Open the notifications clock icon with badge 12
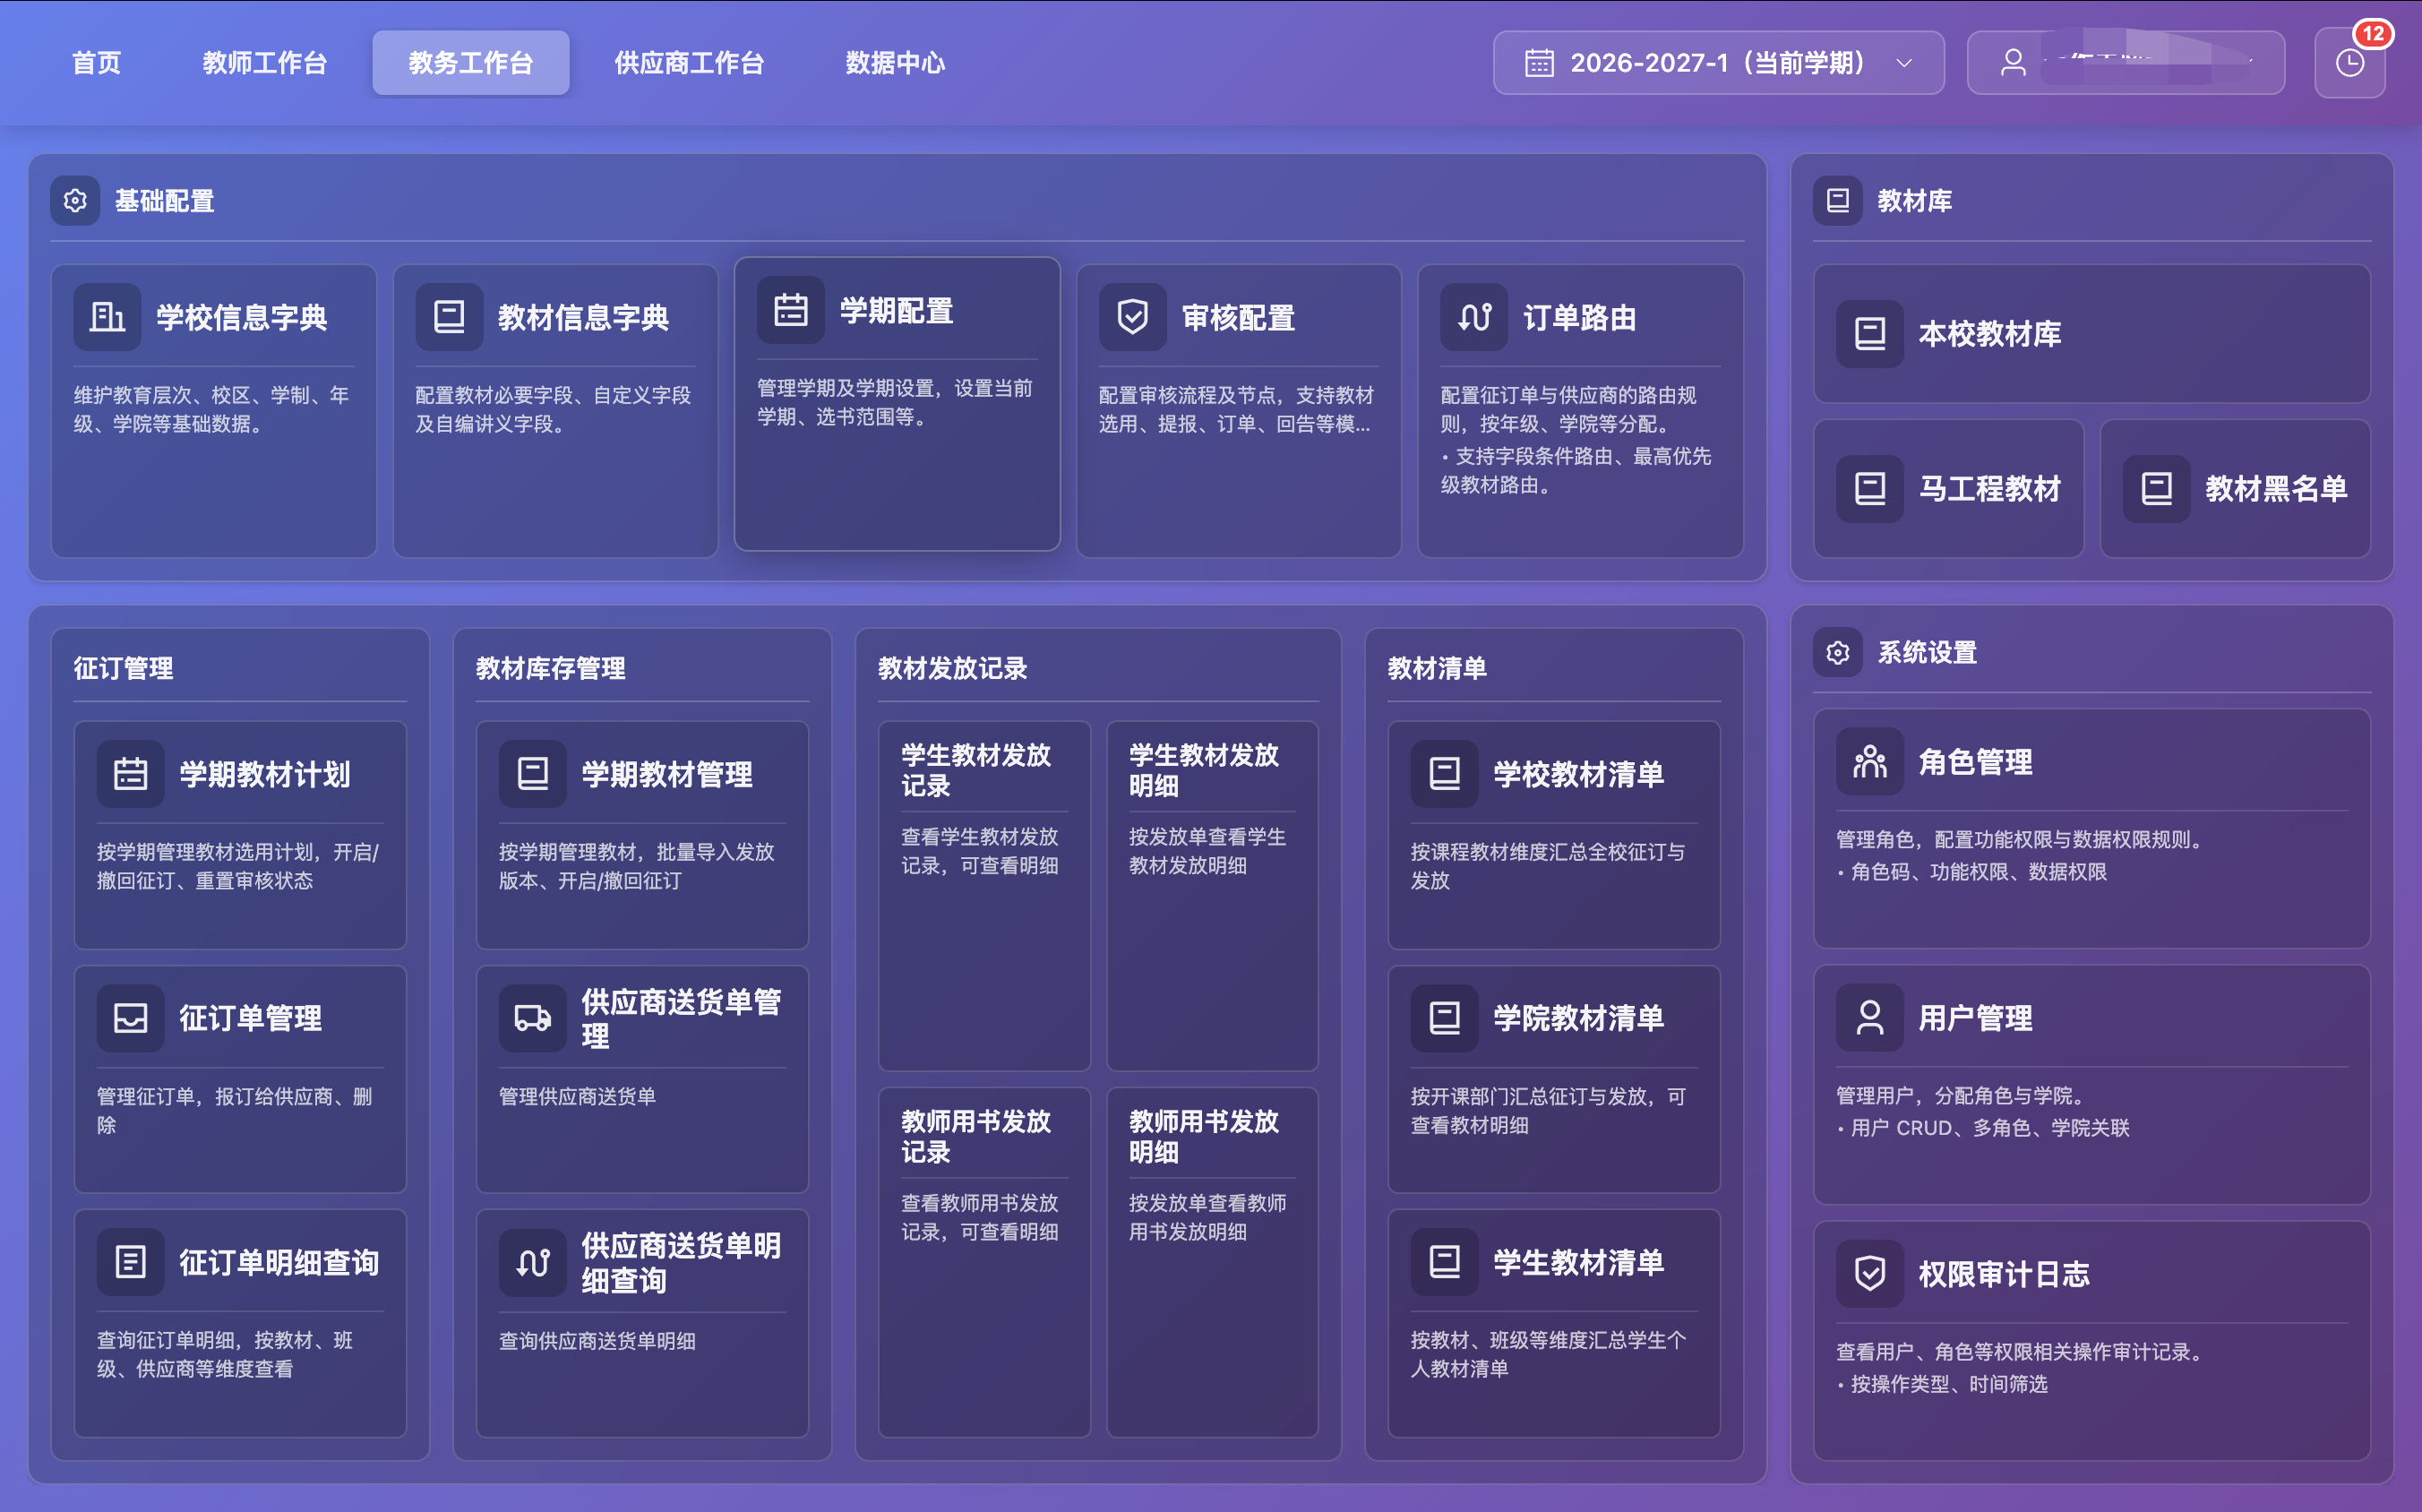This screenshot has height=1512, width=2422. 2349,63
